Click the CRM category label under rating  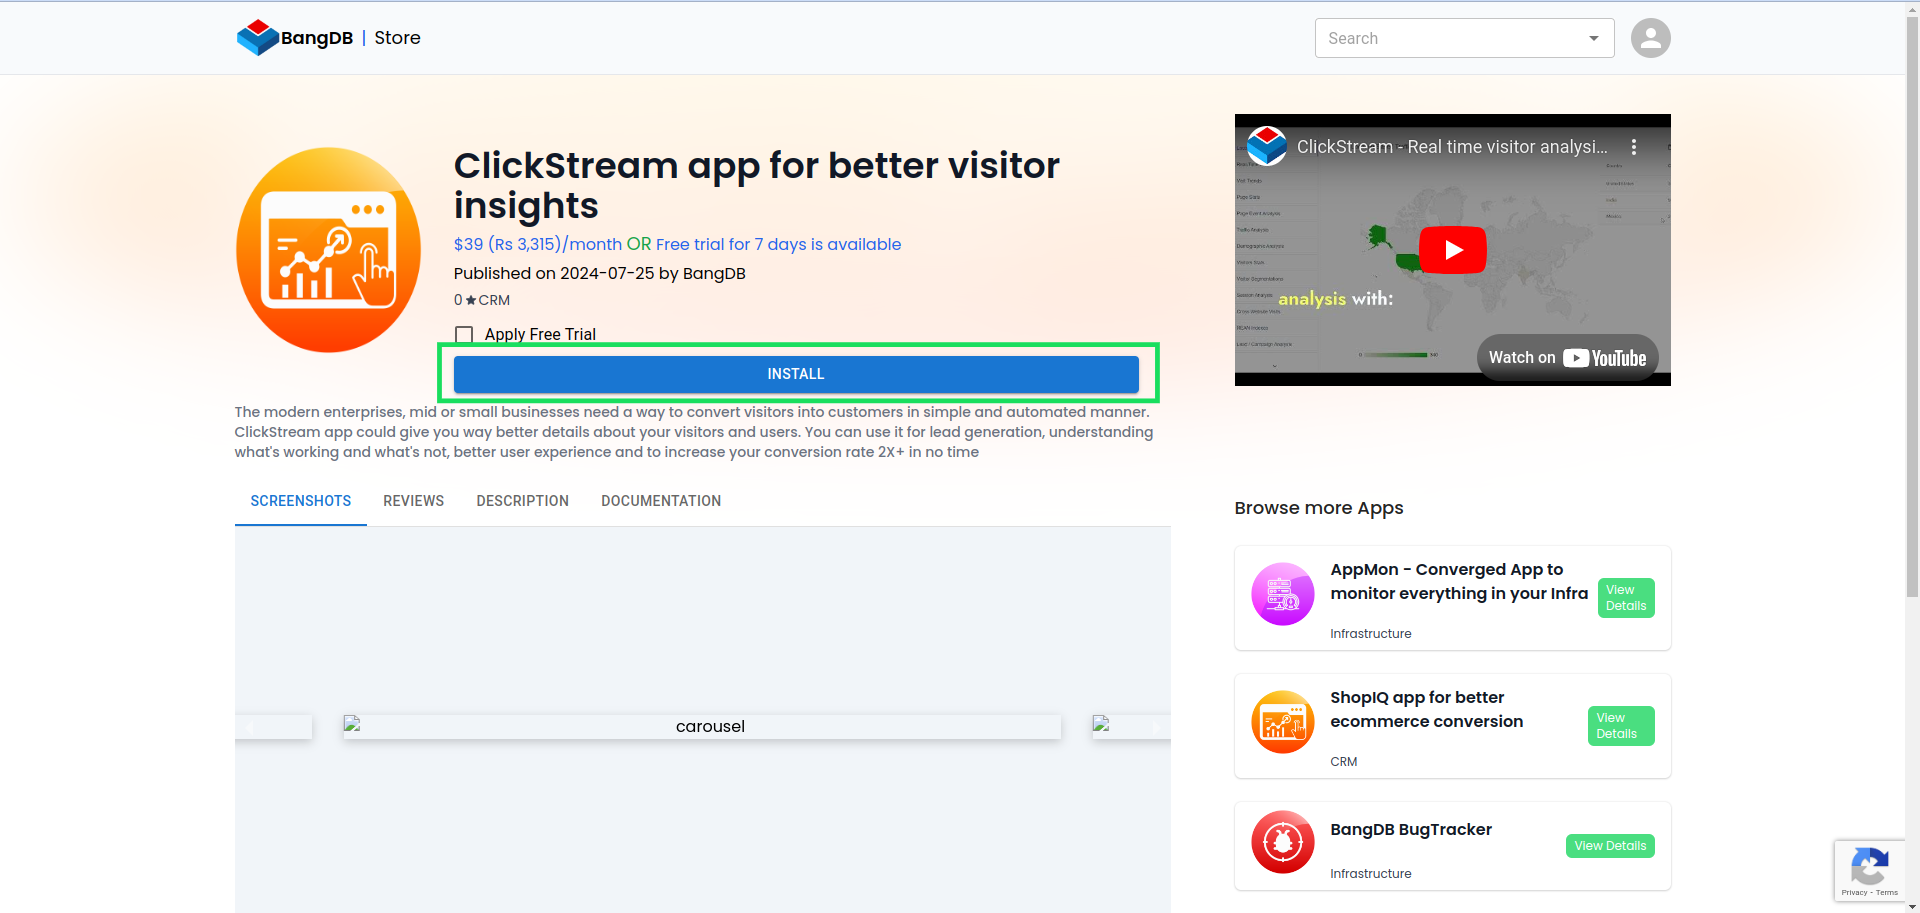[x=494, y=300]
